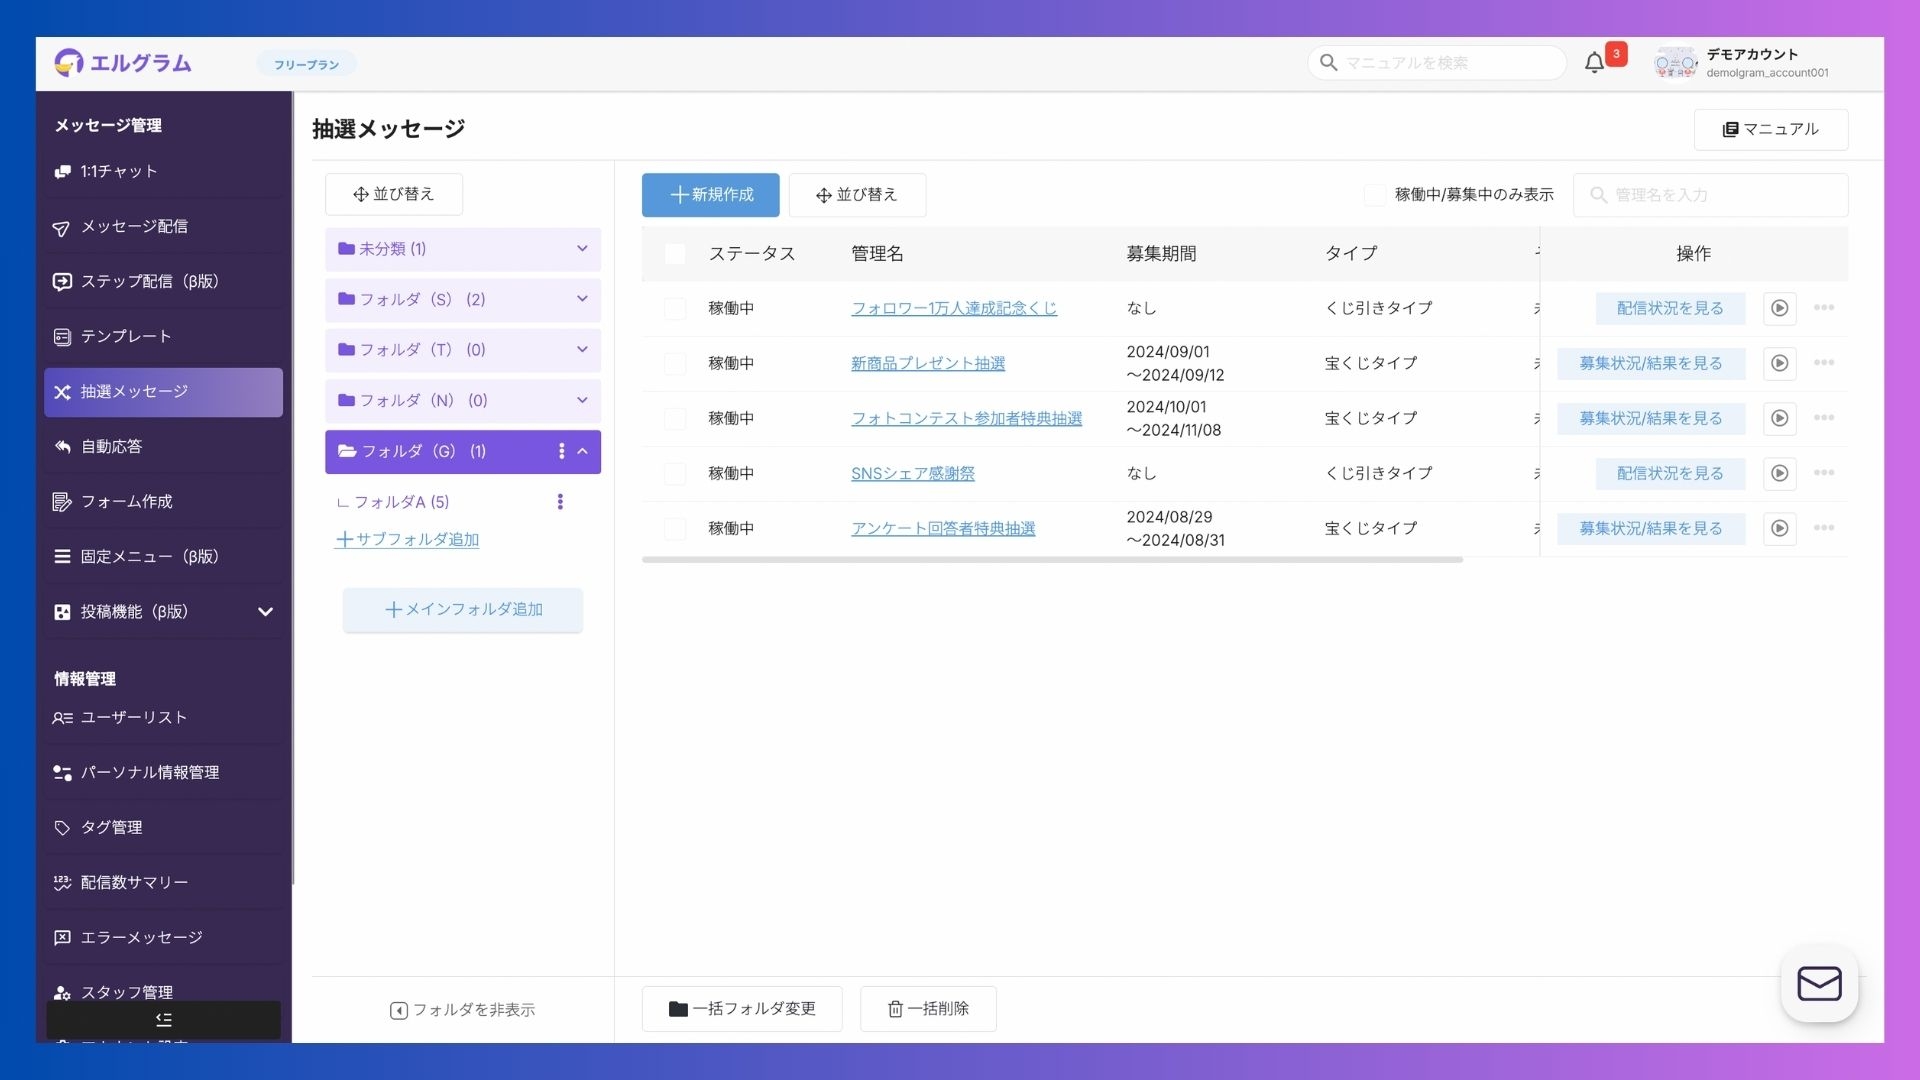Viewport: 1920px width, 1080px height.
Task: Open vertical dots menu on フォルダ (G)
Action: point(561,451)
